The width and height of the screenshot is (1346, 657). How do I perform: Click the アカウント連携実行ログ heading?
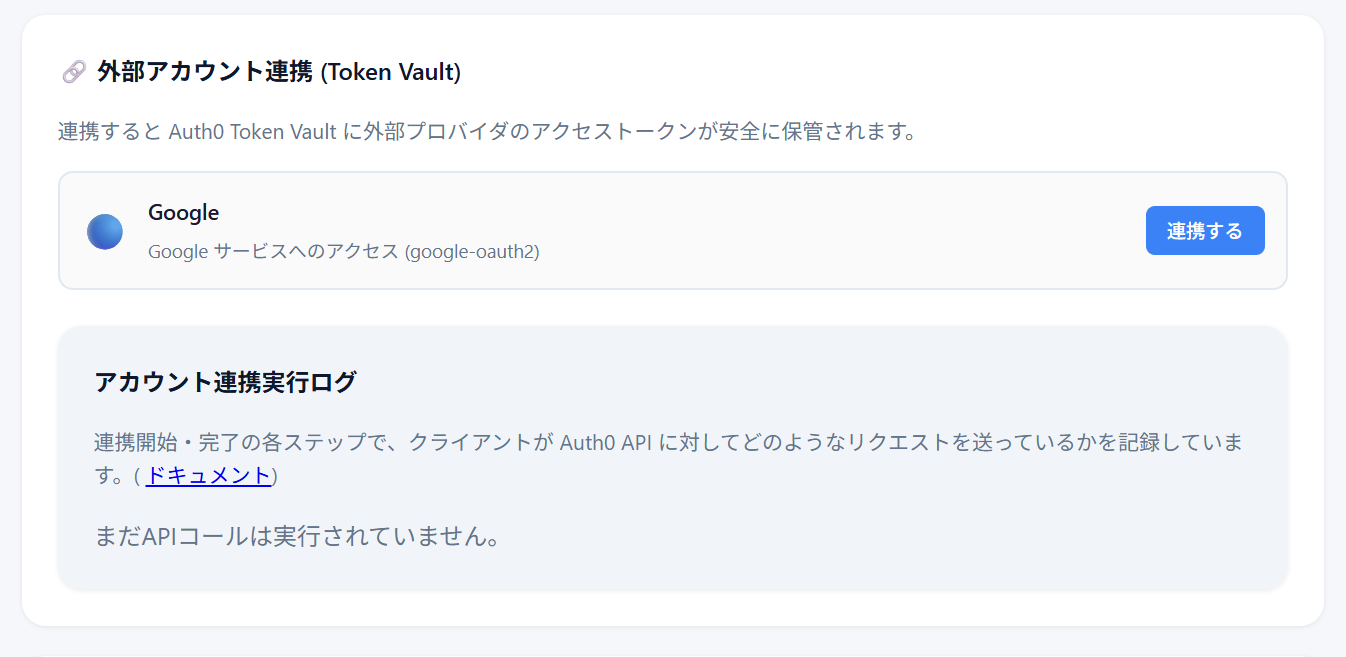(225, 382)
